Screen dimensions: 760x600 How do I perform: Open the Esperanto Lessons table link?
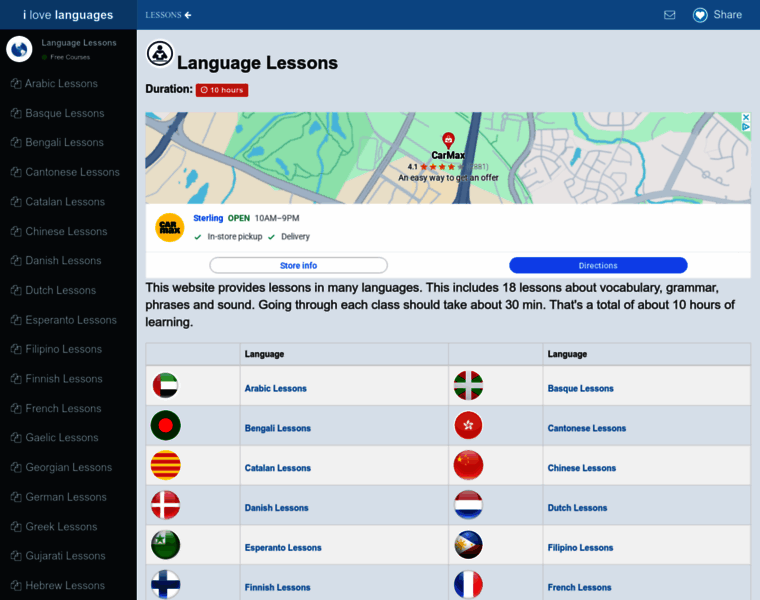(283, 547)
